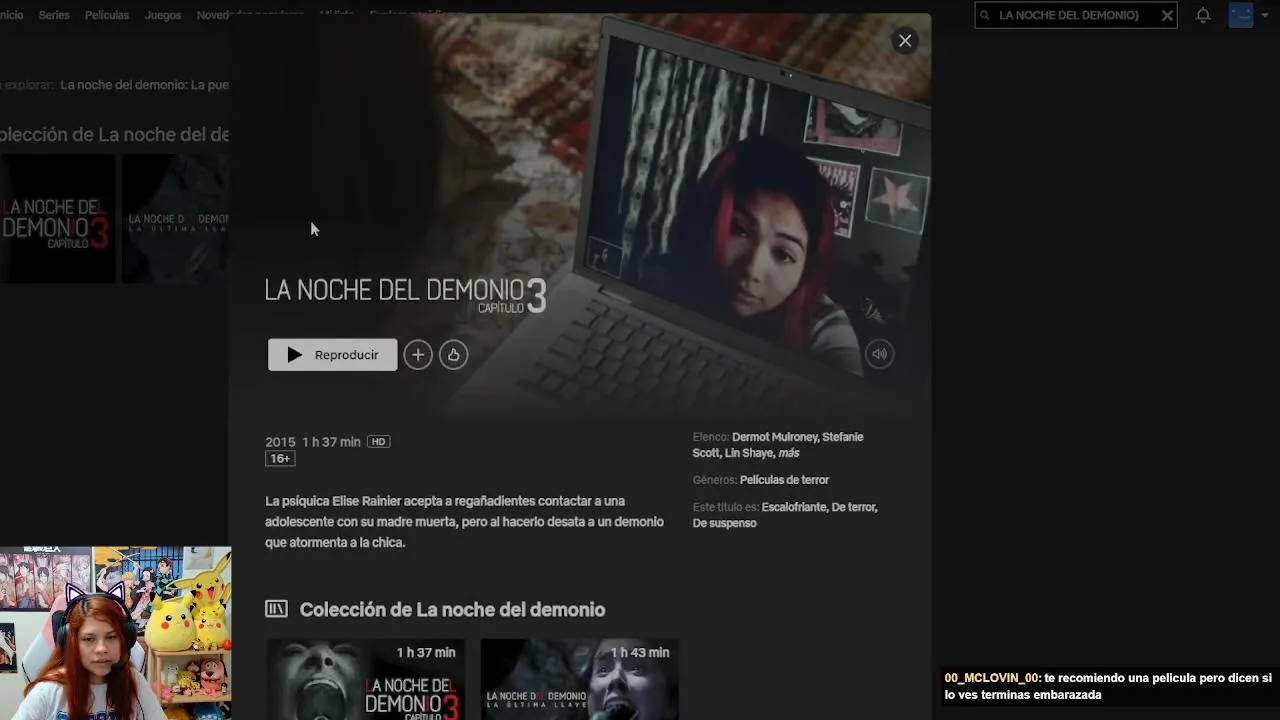Play the movie with Reproducir button
This screenshot has width=1280, height=720.
332,355
